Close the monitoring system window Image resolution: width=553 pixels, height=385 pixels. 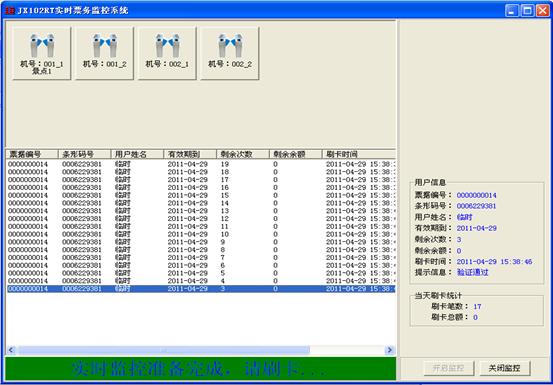pyautogui.click(x=543, y=11)
